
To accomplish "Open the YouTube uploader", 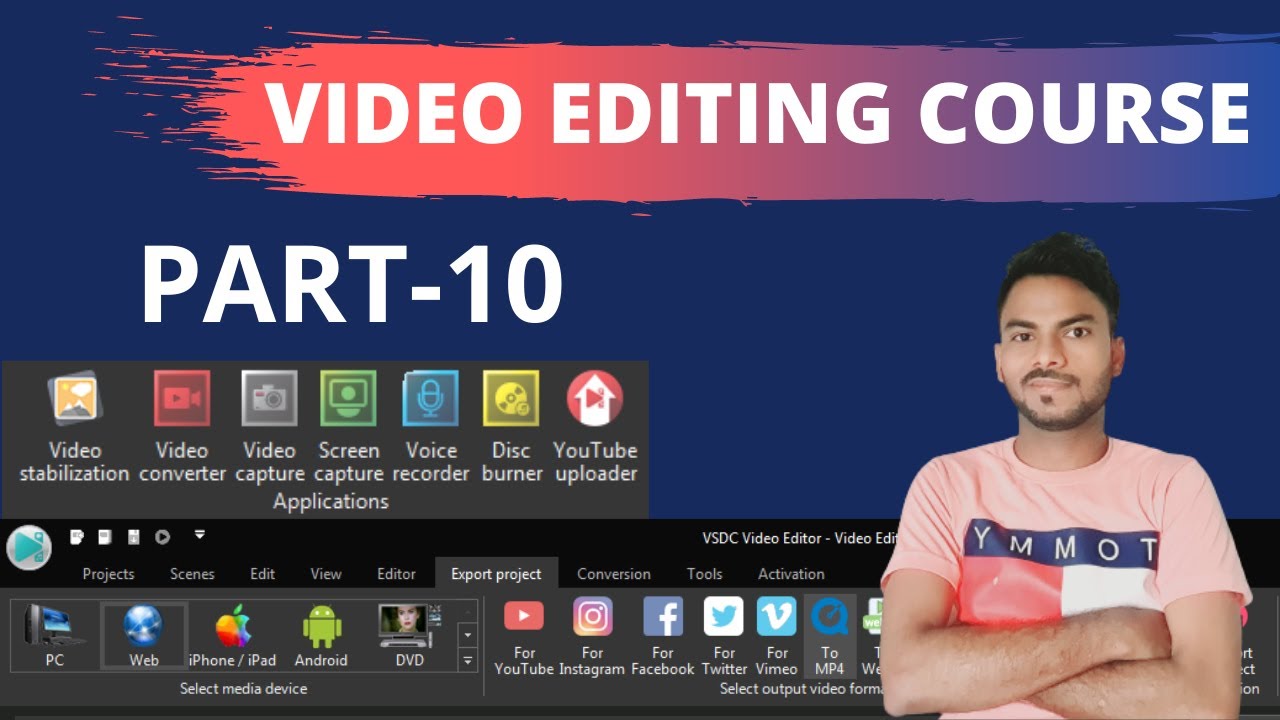I will click(x=595, y=427).
